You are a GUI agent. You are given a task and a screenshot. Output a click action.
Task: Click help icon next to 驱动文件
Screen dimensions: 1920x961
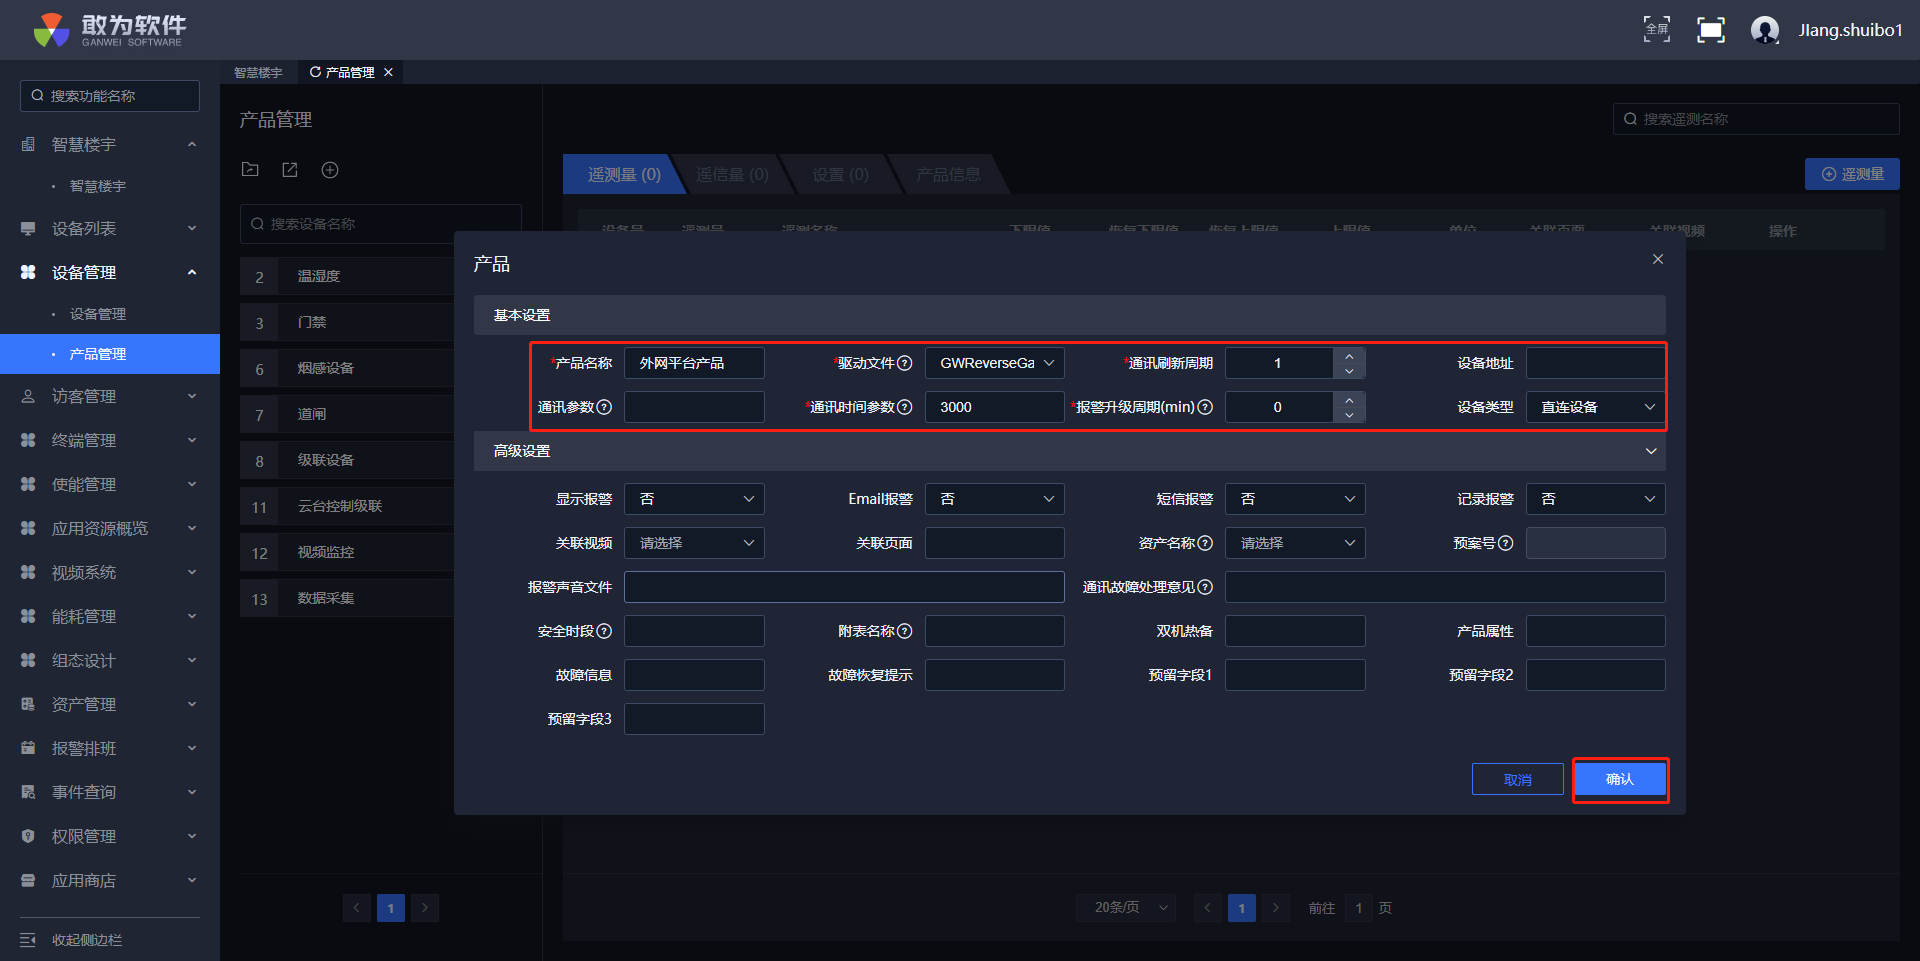tap(904, 363)
